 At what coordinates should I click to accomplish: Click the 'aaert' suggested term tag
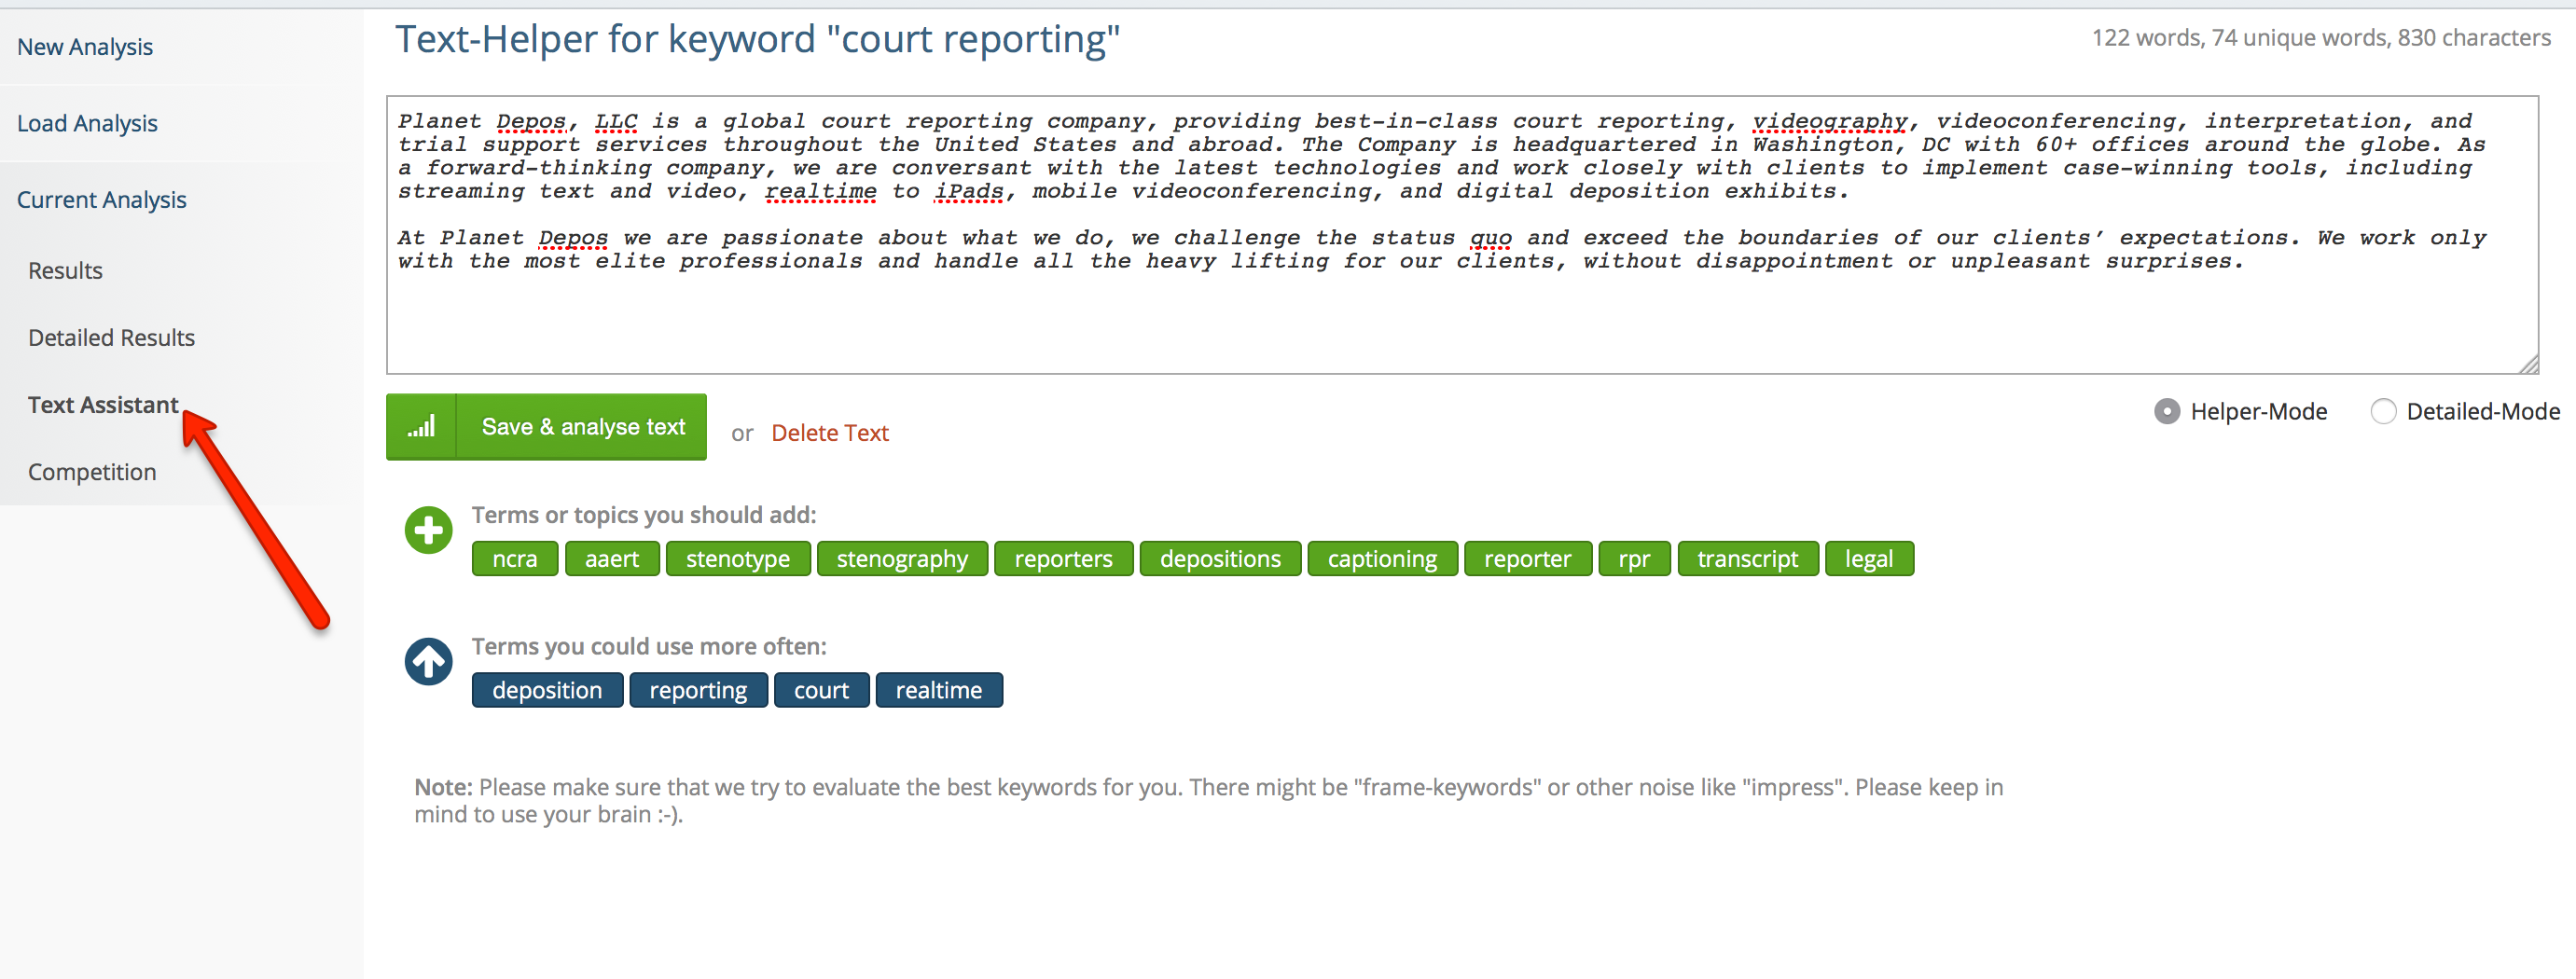[x=612, y=559]
